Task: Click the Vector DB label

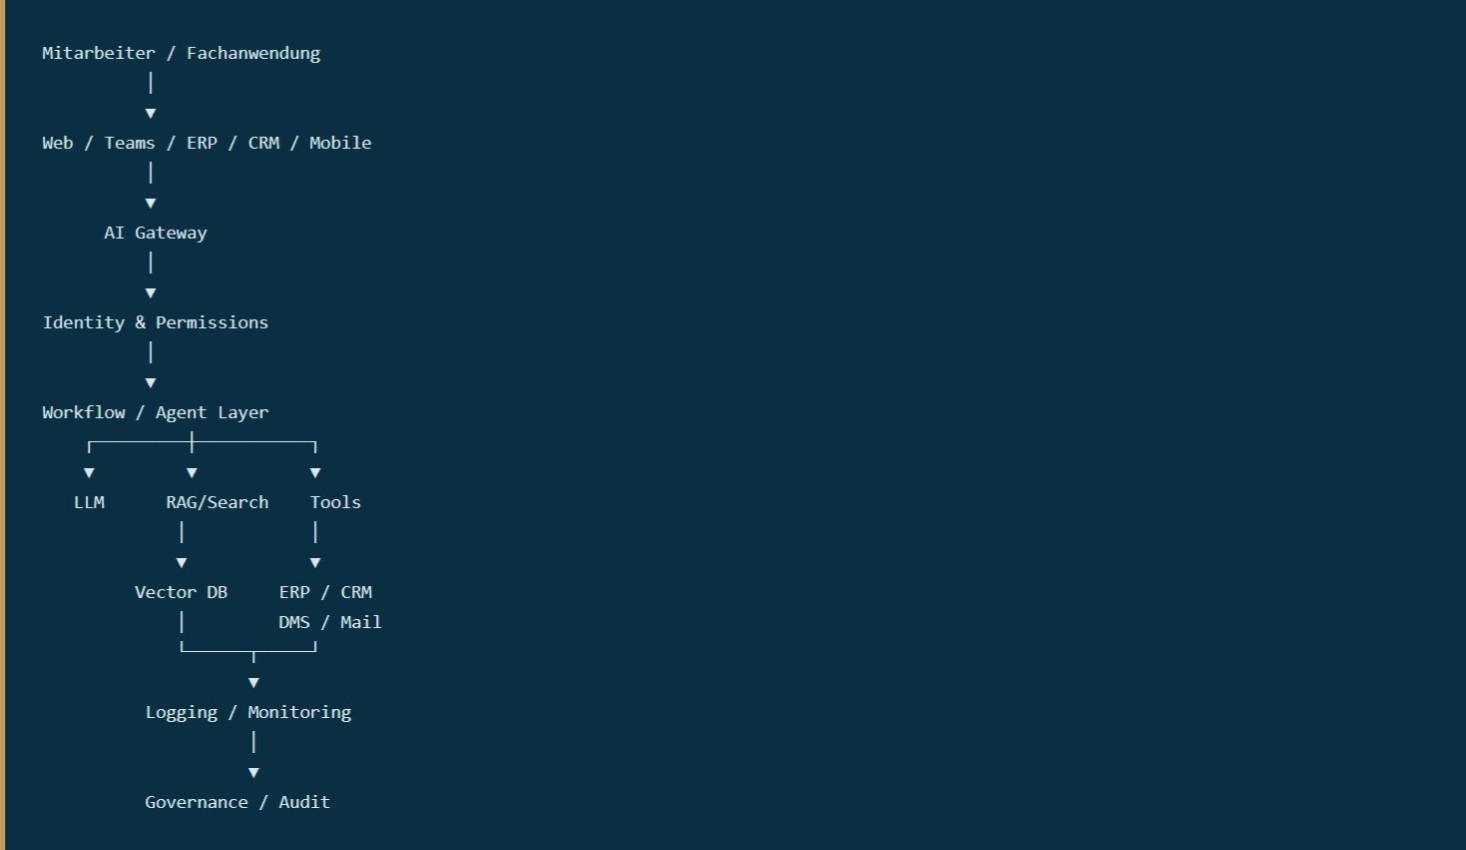Action: pos(181,592)
